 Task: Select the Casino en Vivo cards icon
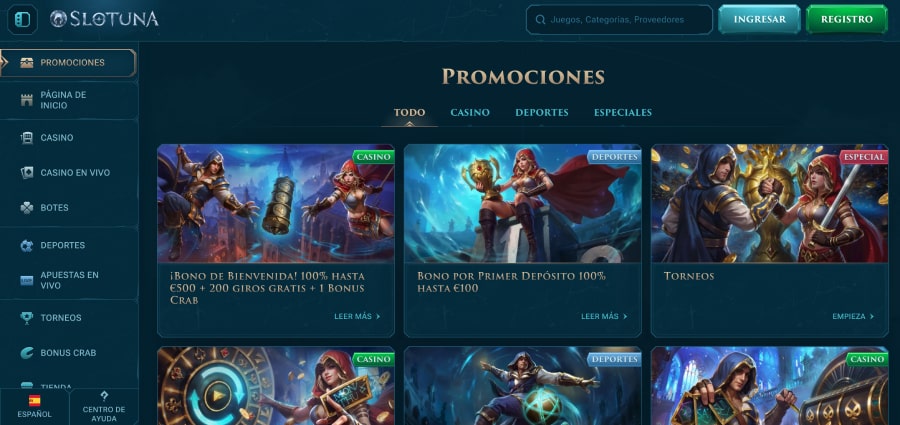pos(26,173)
